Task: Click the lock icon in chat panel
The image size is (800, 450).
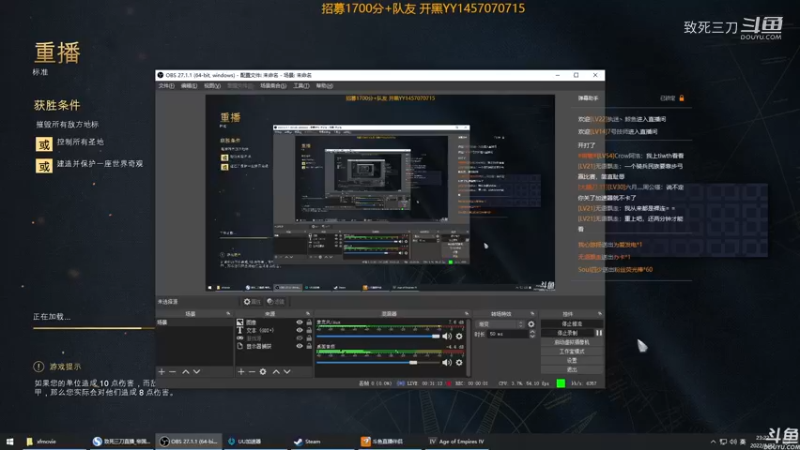Action: 682,98
